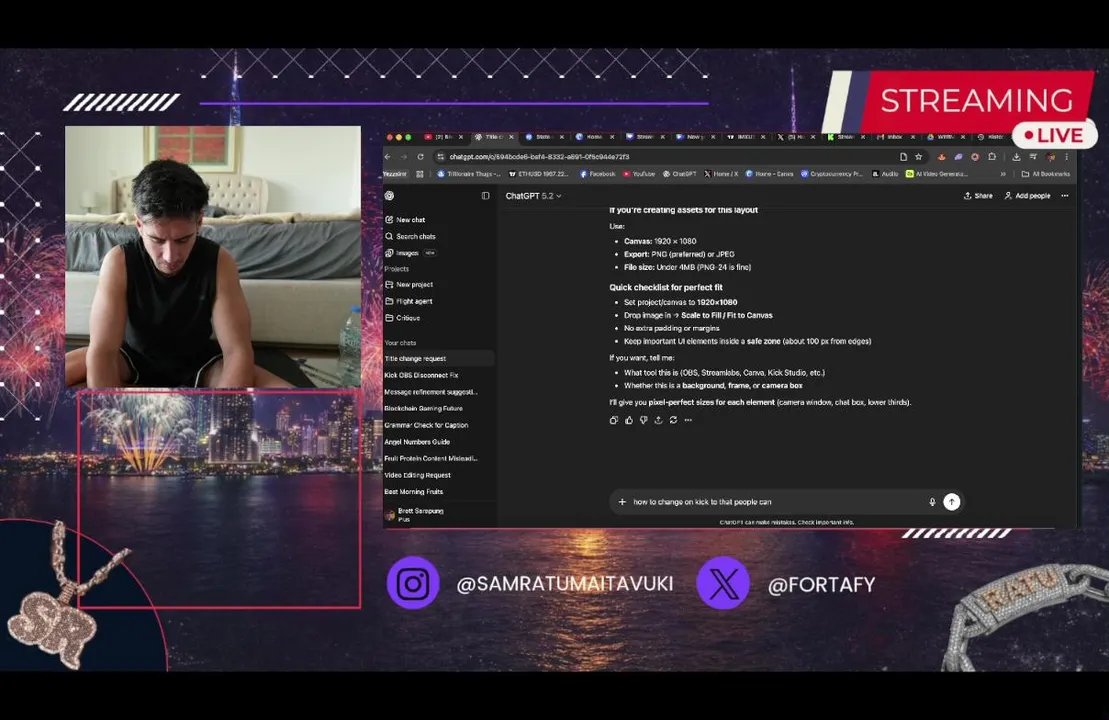The height and width of the screenshot is (720, 1109).
Task: Create a New project in the sidebar
Action: (x=409, y=284)
